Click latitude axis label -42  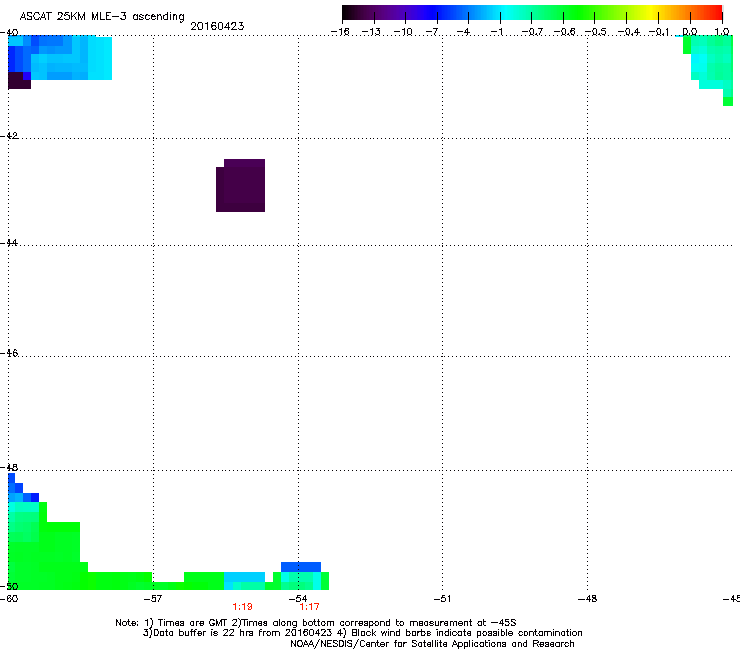click(9, 135)
